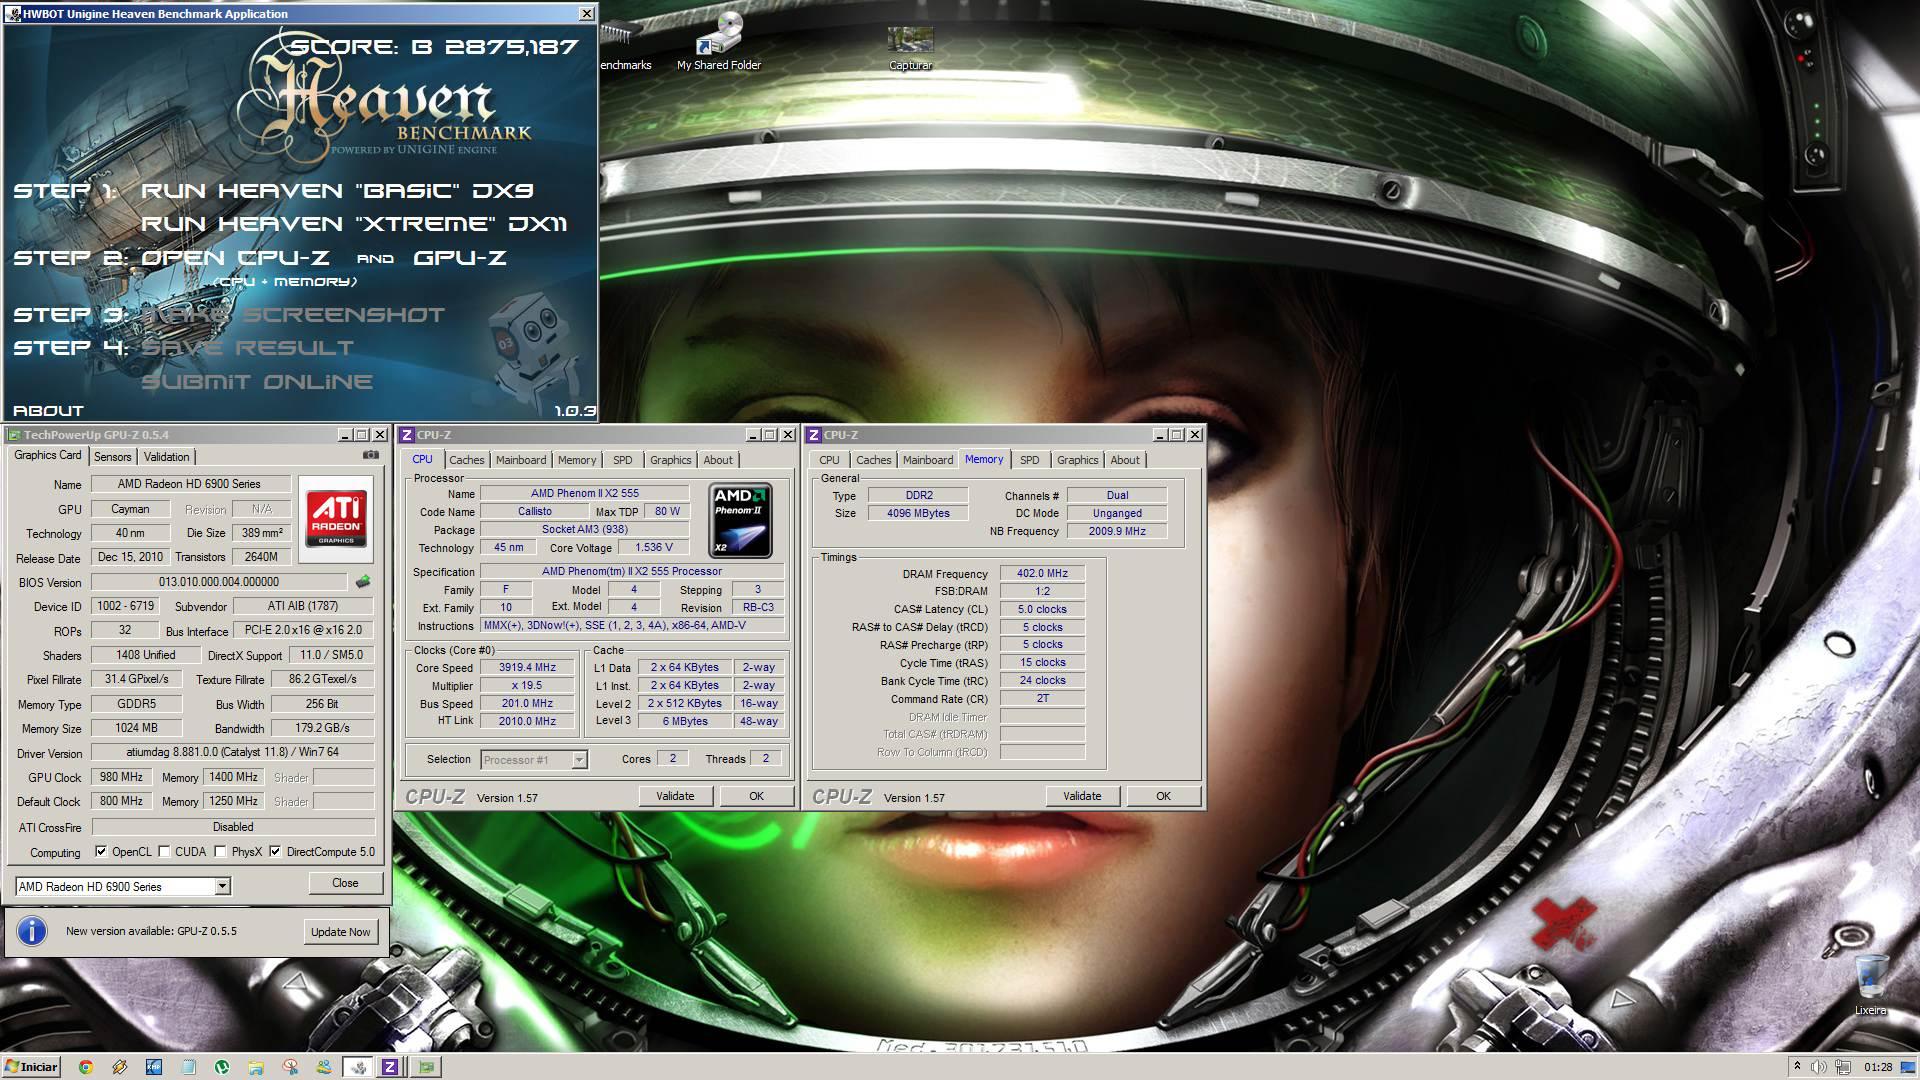Click the AMD Phenom II logo in CPU-Z

740,520
